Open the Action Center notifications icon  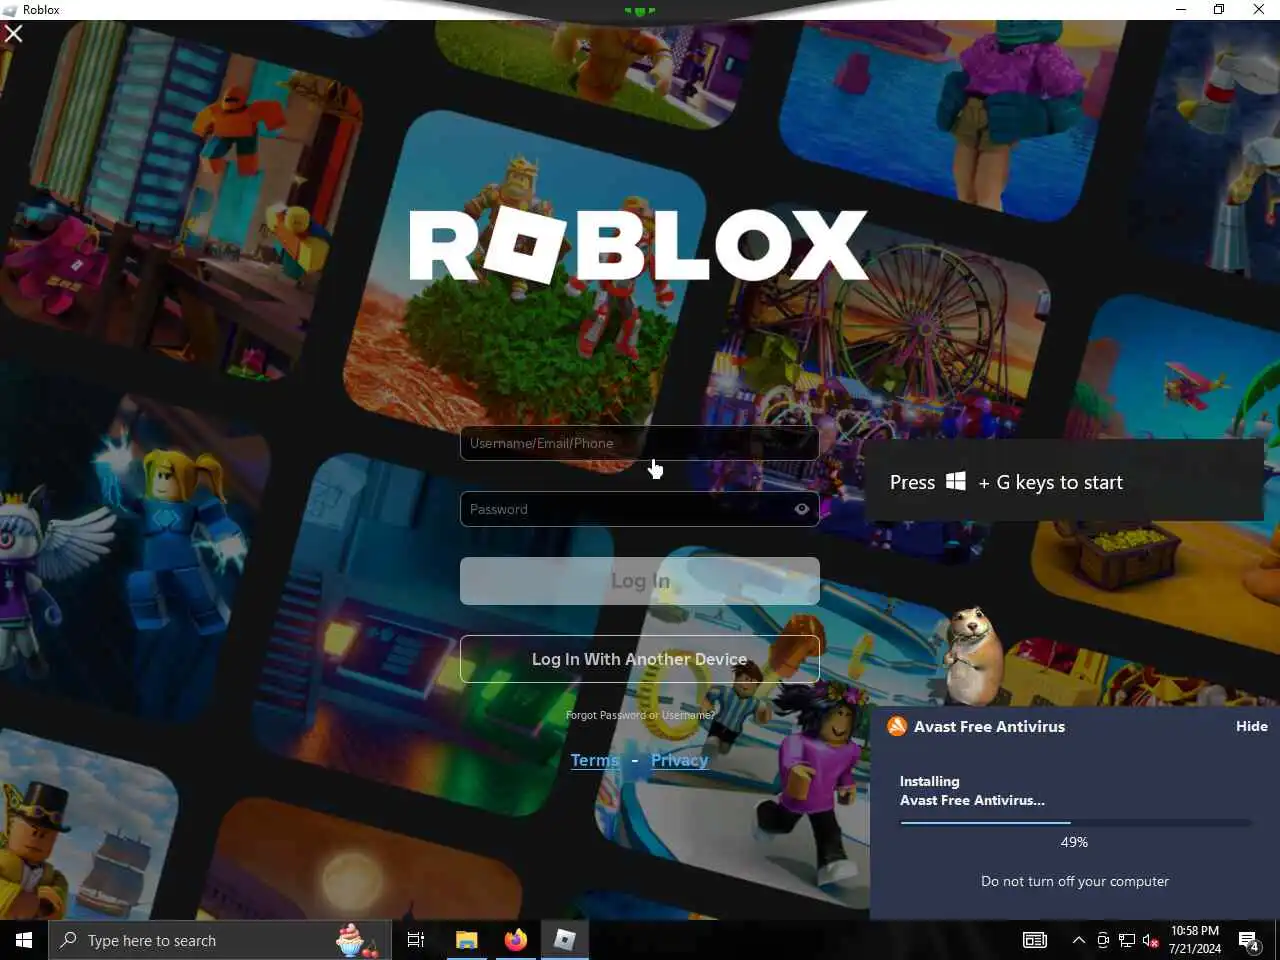pos(1249,940)
